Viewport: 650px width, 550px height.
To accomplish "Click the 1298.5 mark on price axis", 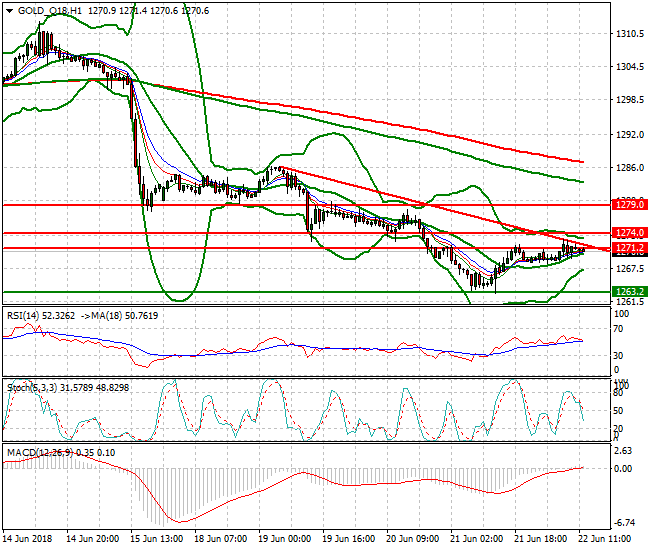I will [627, 100].
